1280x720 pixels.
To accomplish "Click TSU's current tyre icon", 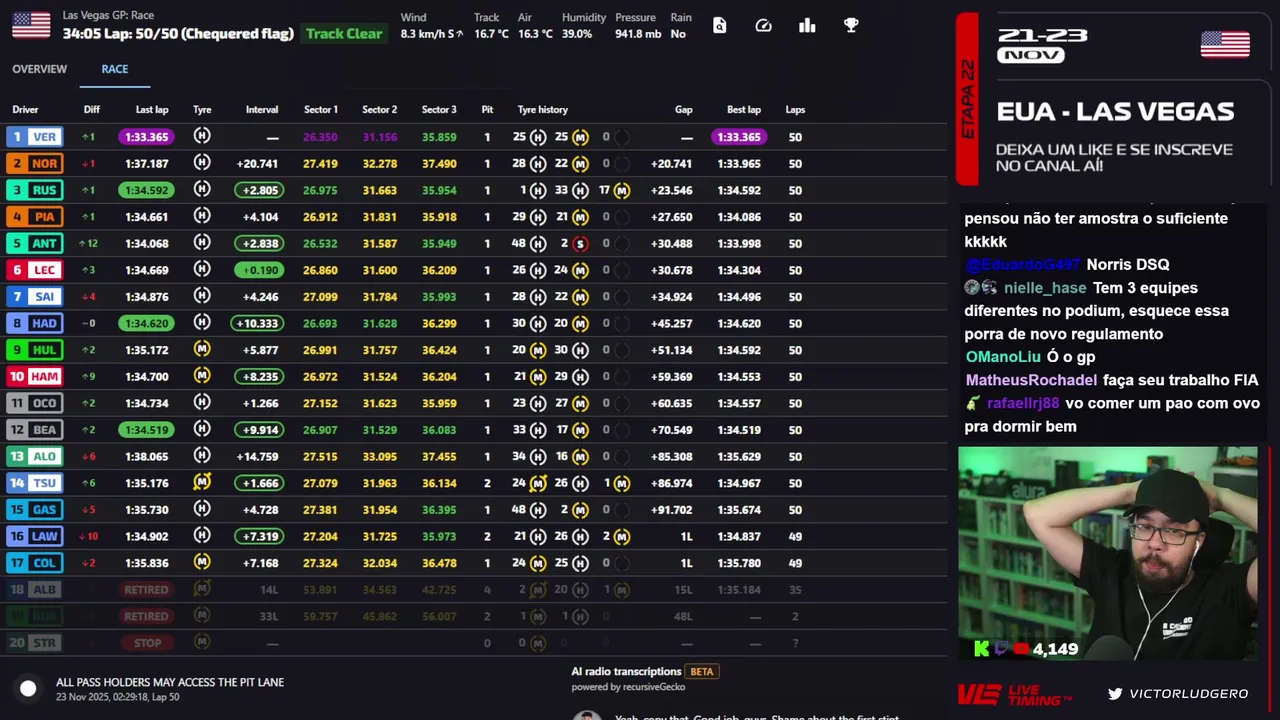I will tap(202, 482).
